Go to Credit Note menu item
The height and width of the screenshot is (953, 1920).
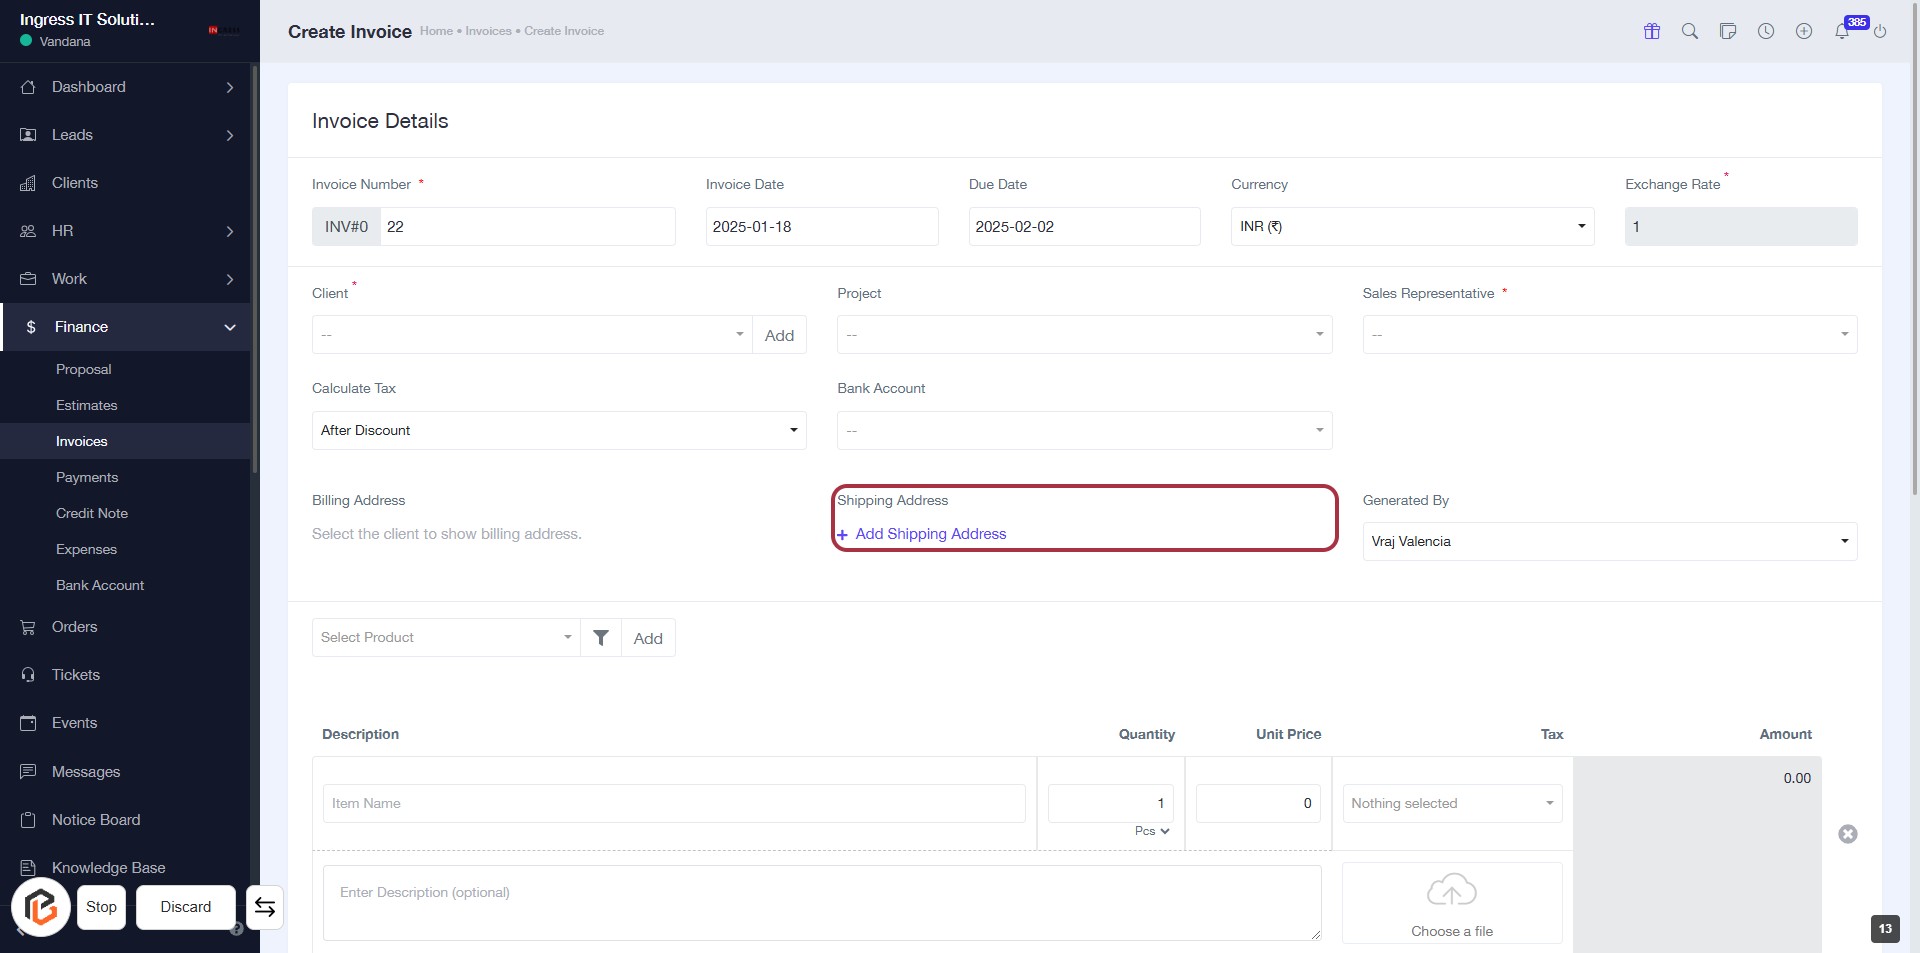pyautogui.click(x=92, y=514)
